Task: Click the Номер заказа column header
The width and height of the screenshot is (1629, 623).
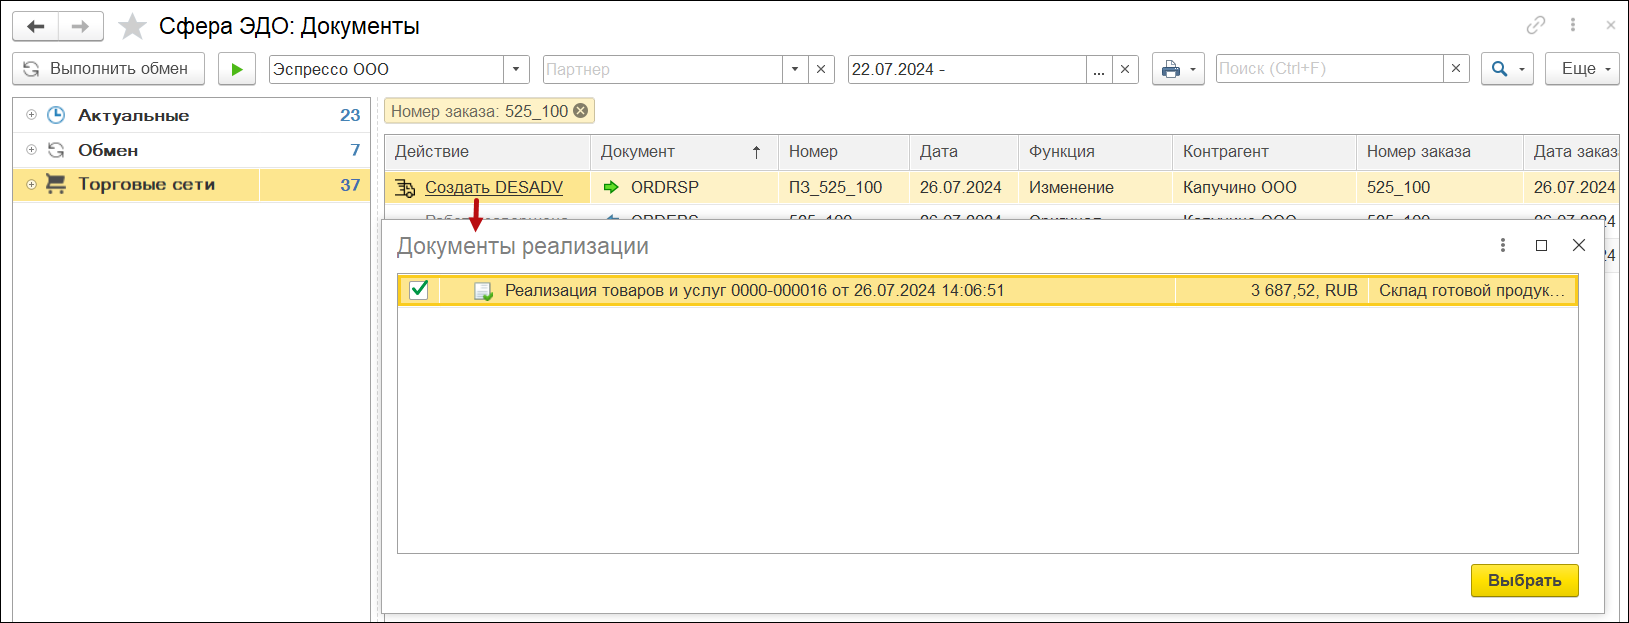Action: [x=1439, y=152]
